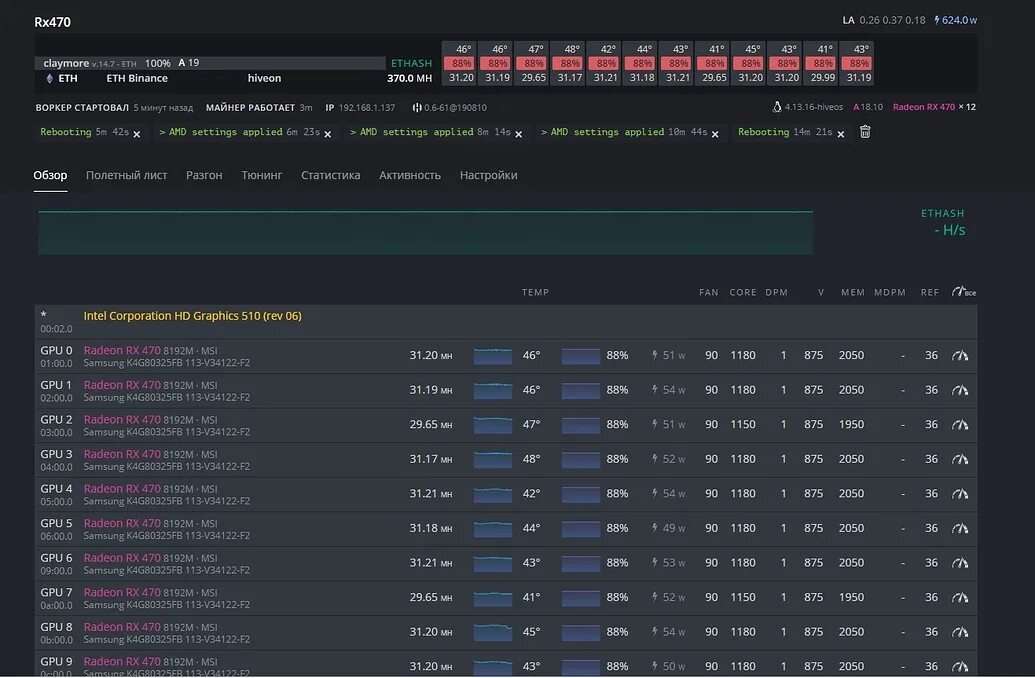Click 'Intel Corporation HD Graphics 510 (rev 06)' row
This screenshot has width=1035, height=678.
[x=506, y=322]
